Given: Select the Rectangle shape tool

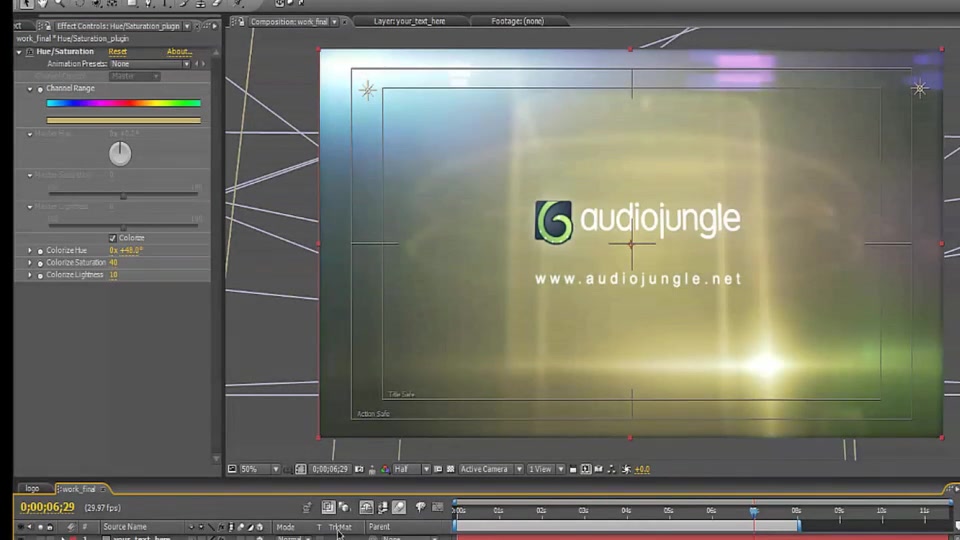Looking at the screenshot, I should [132, 3].
